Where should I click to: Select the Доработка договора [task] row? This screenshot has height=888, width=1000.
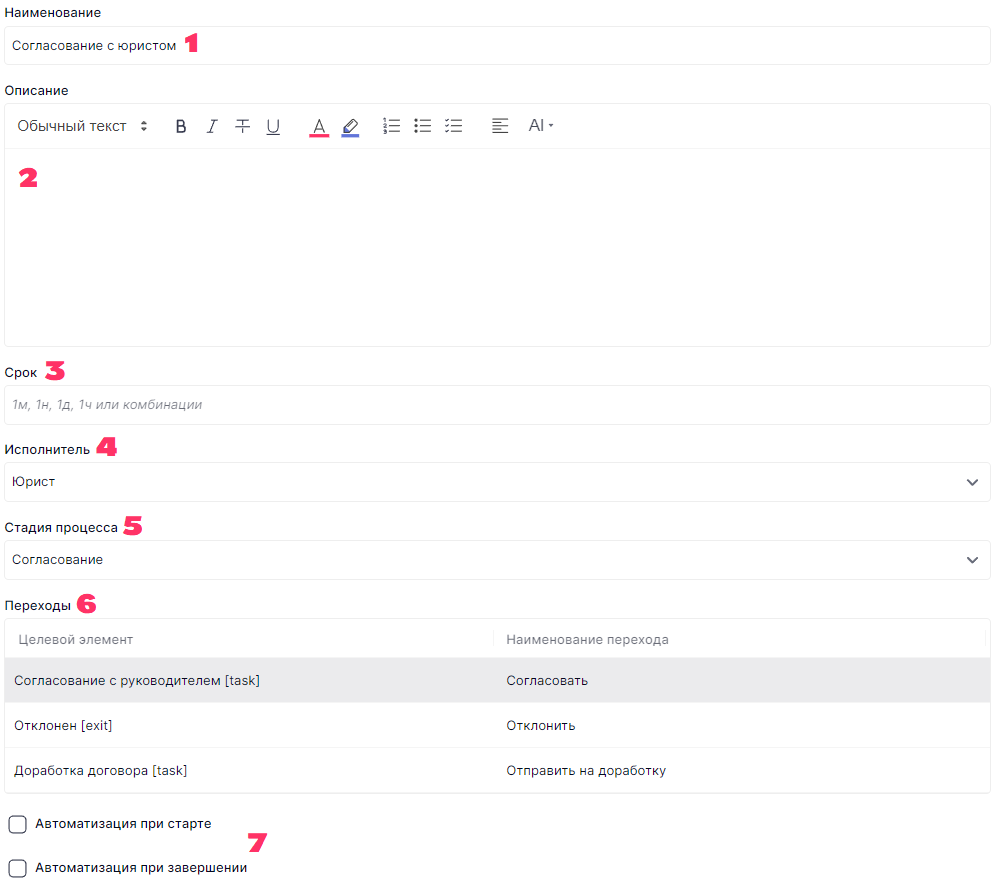pos(497,771)
